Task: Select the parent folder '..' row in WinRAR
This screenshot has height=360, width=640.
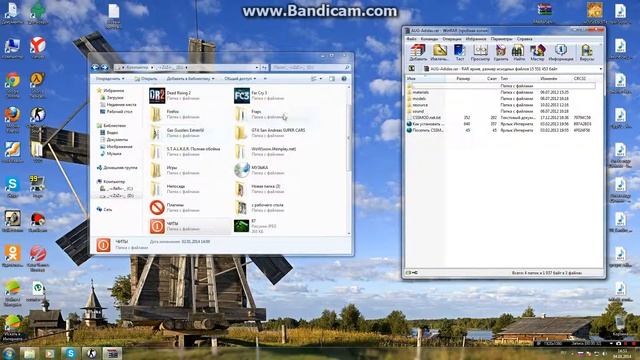Action: pyautogui.click(x=500, y=86)
